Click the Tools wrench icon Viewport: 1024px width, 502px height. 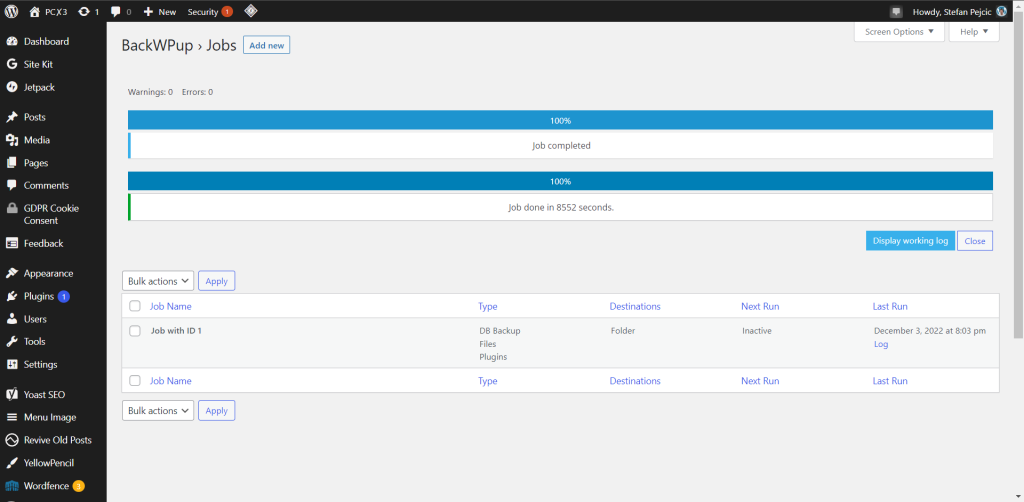click(12, 341)
